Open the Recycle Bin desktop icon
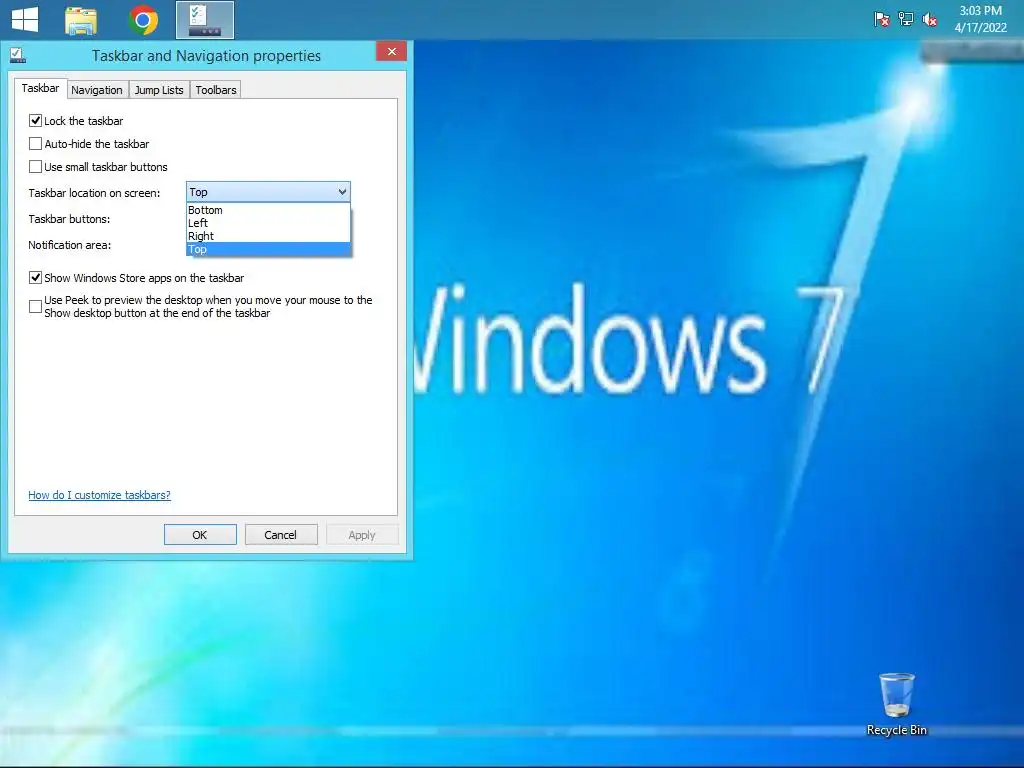 click(897, 705)
